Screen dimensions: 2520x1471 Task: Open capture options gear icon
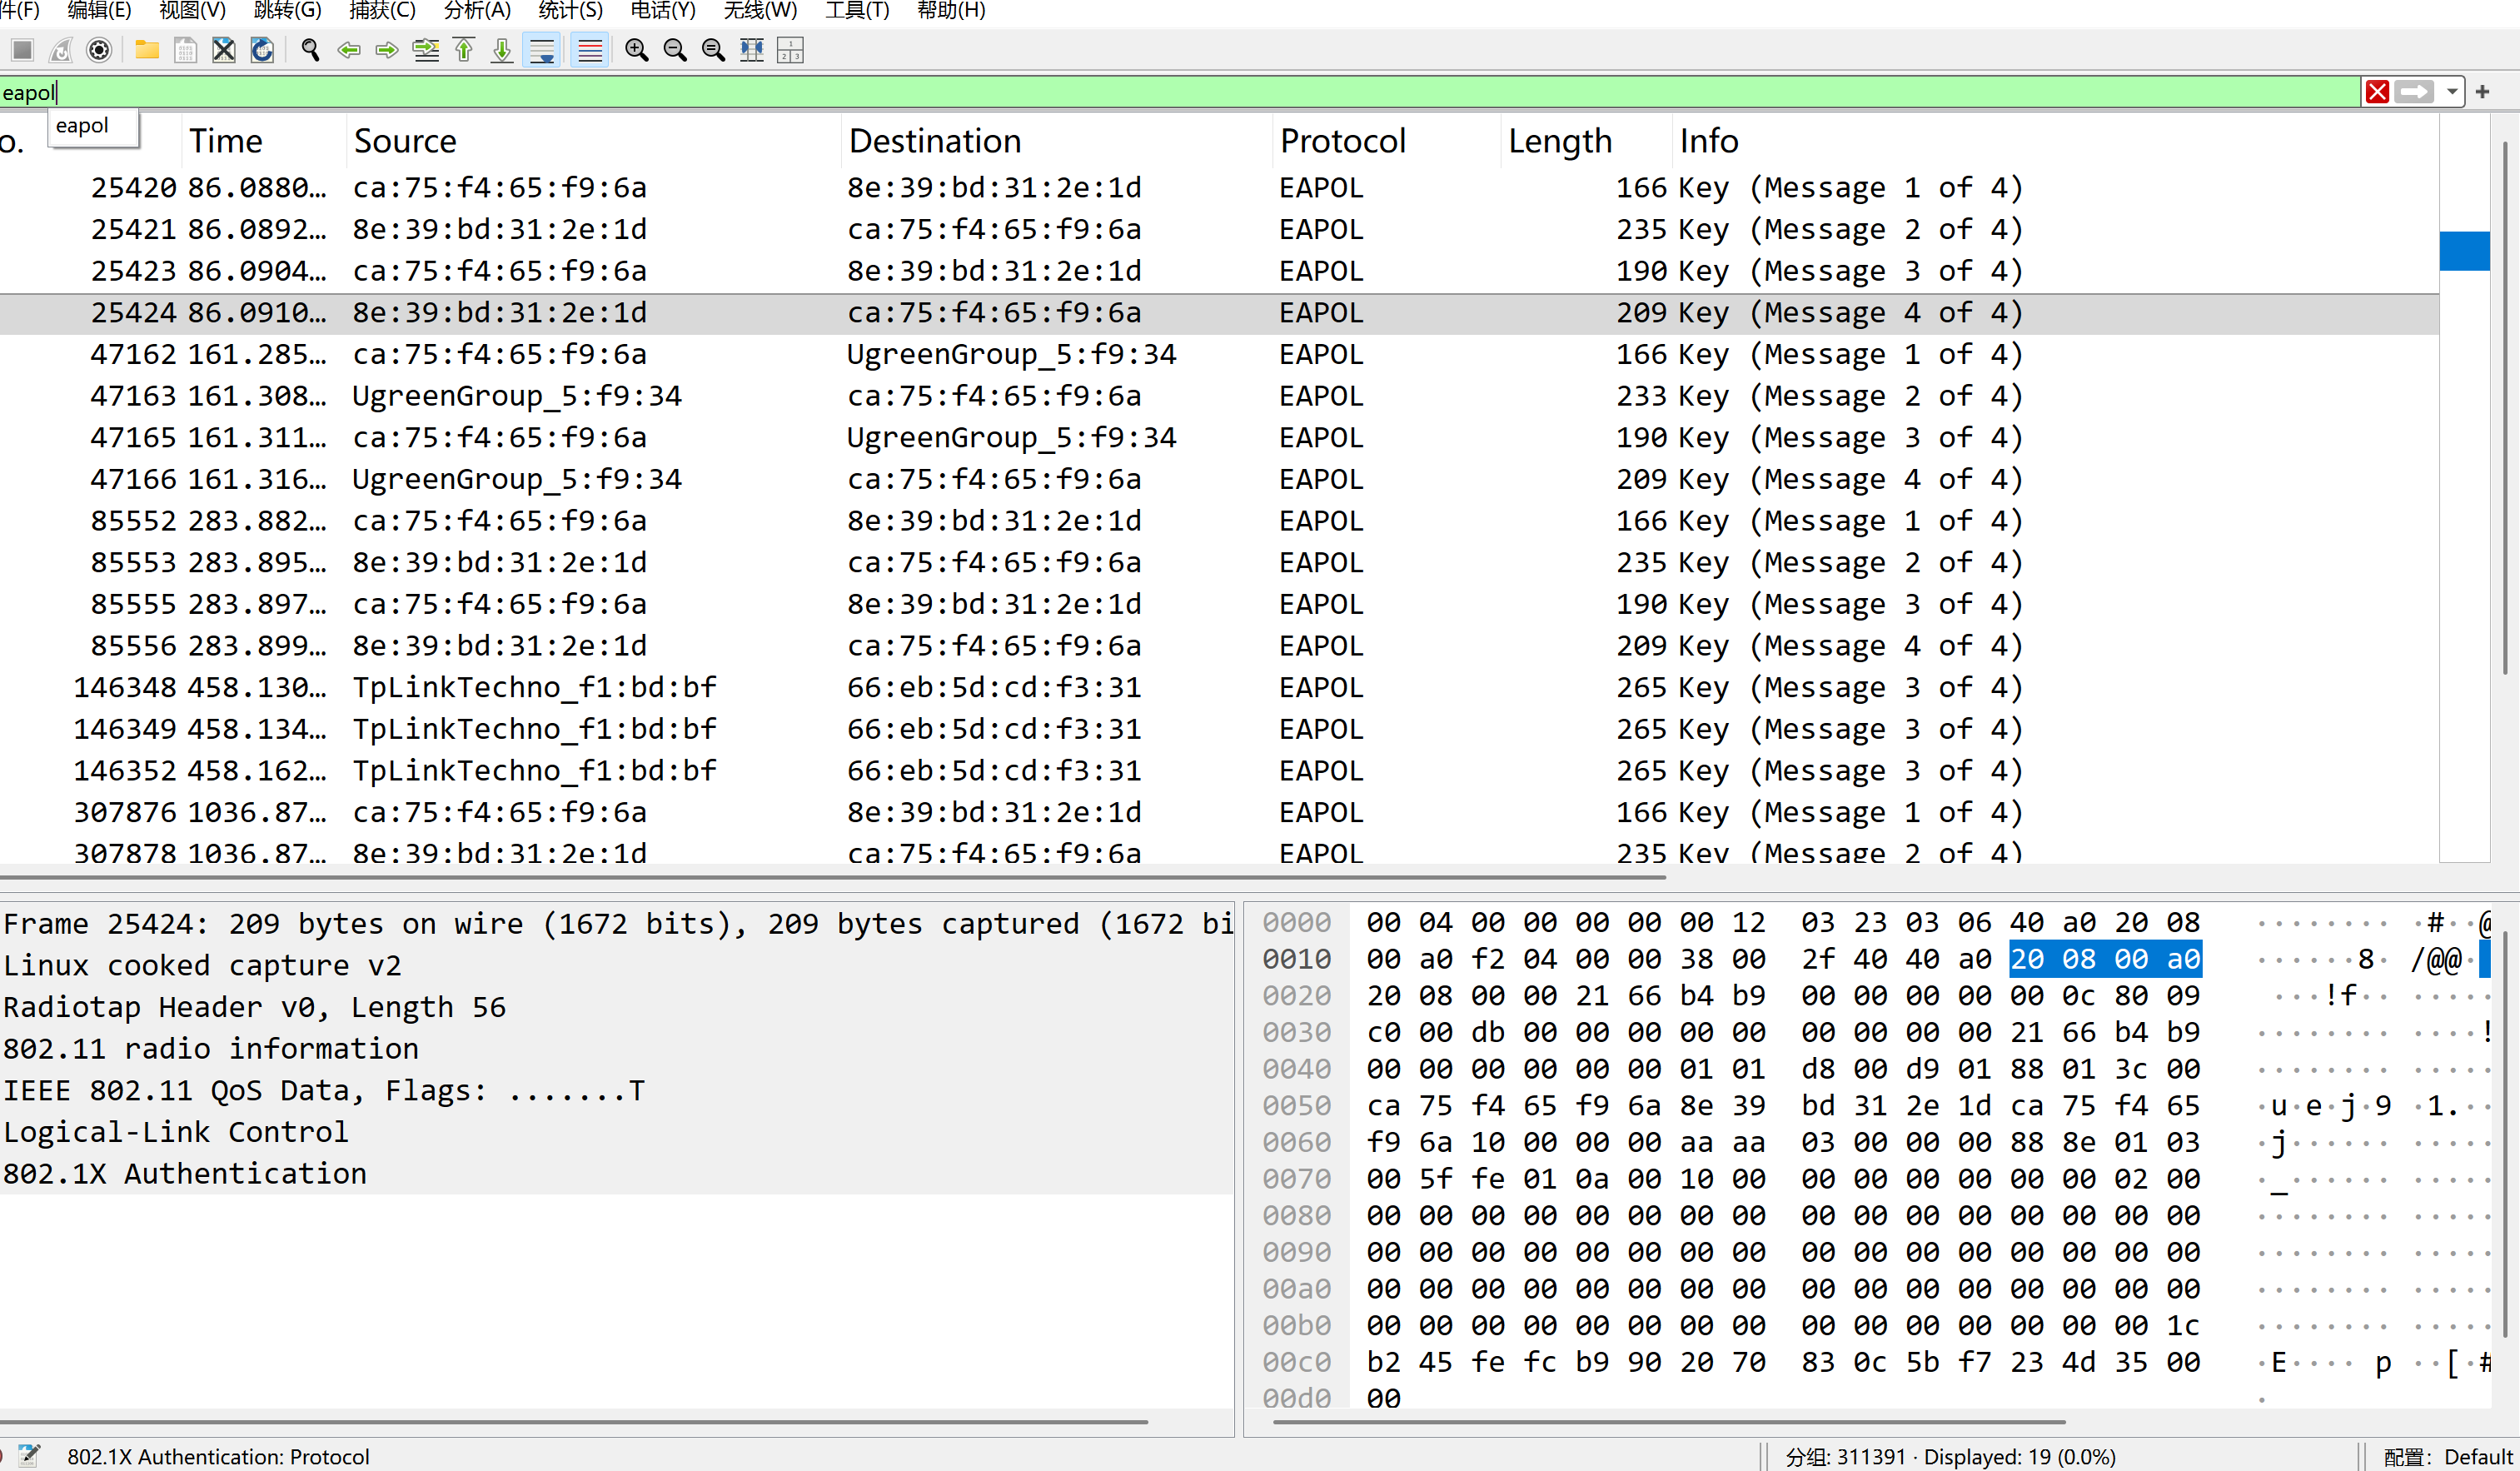coord(99,50)
